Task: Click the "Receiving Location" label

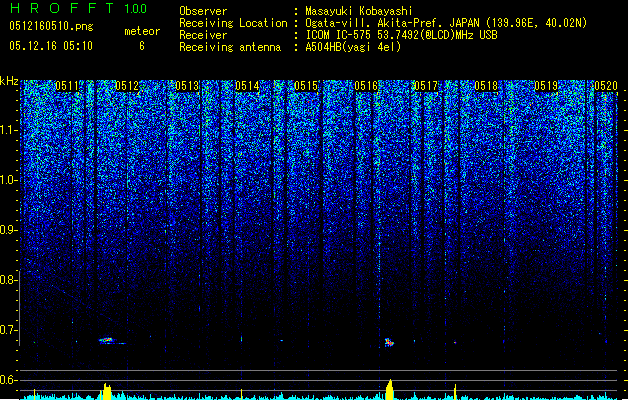Action: click(x=233, y=23)
